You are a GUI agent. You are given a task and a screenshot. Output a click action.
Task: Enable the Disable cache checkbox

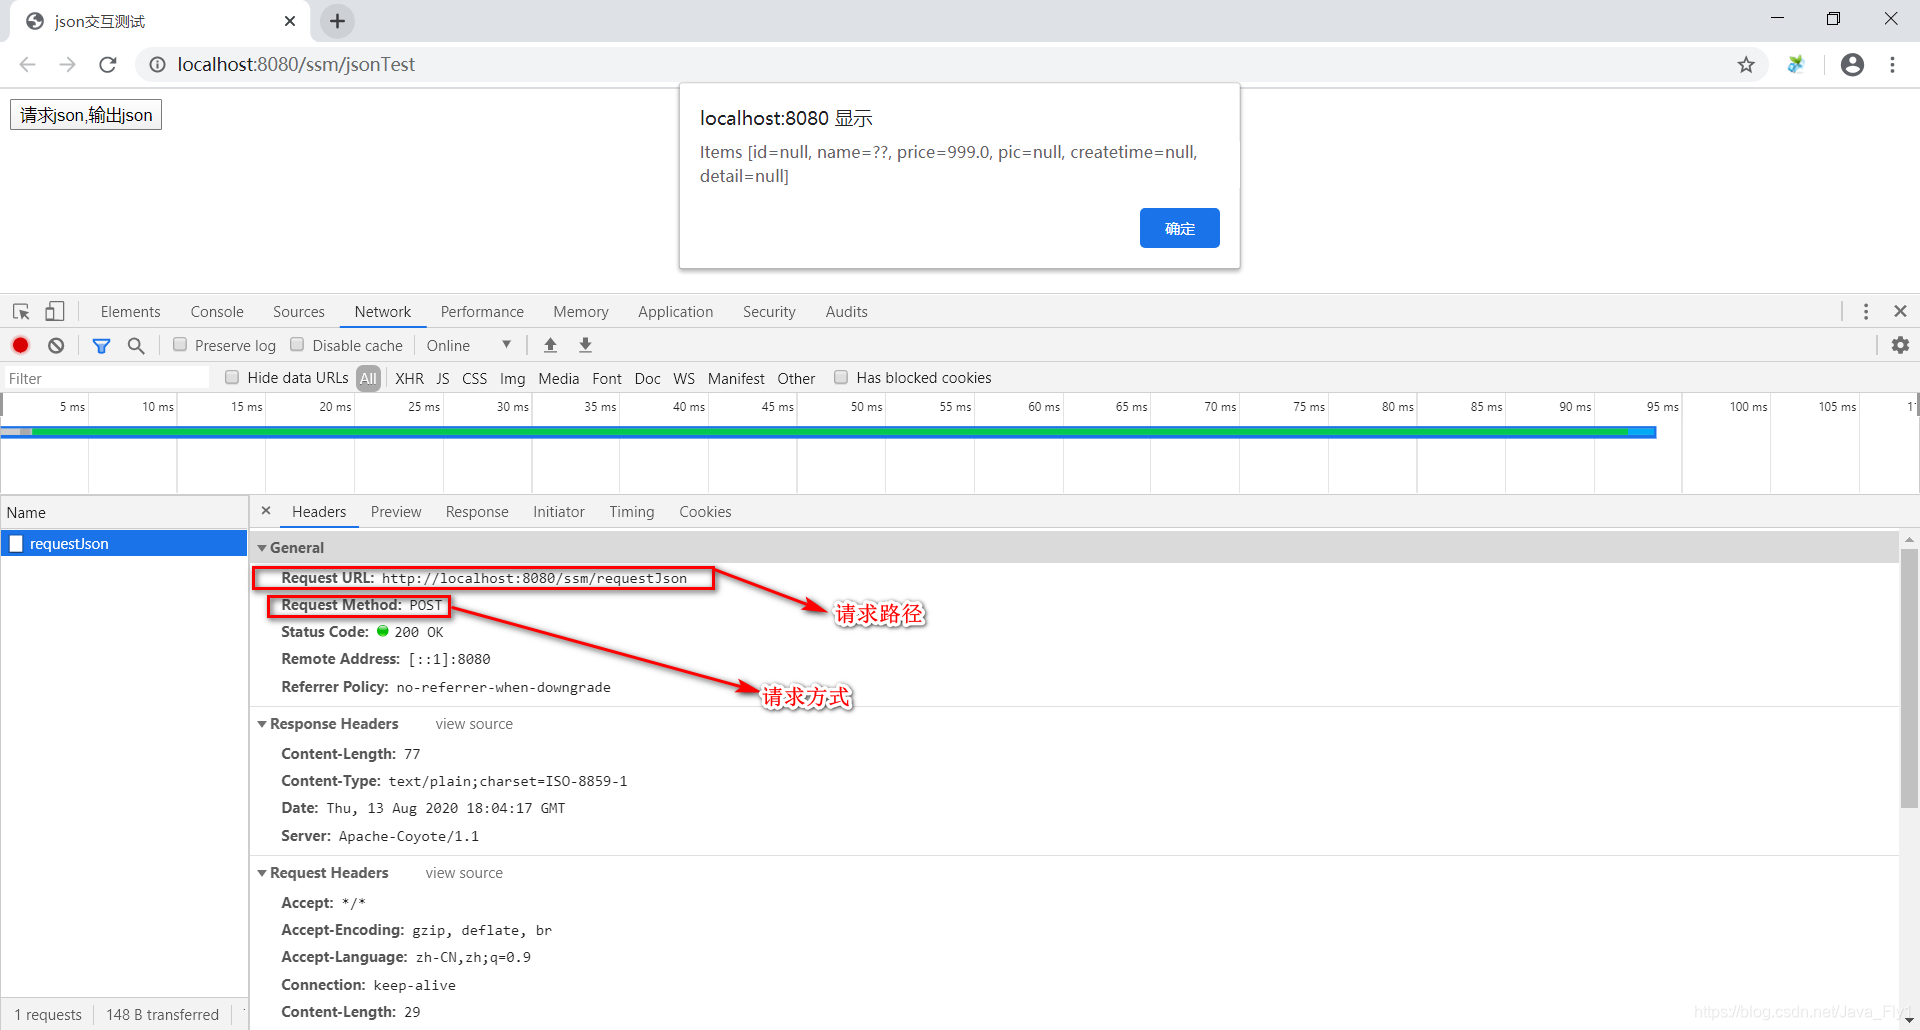pos(297,345)
